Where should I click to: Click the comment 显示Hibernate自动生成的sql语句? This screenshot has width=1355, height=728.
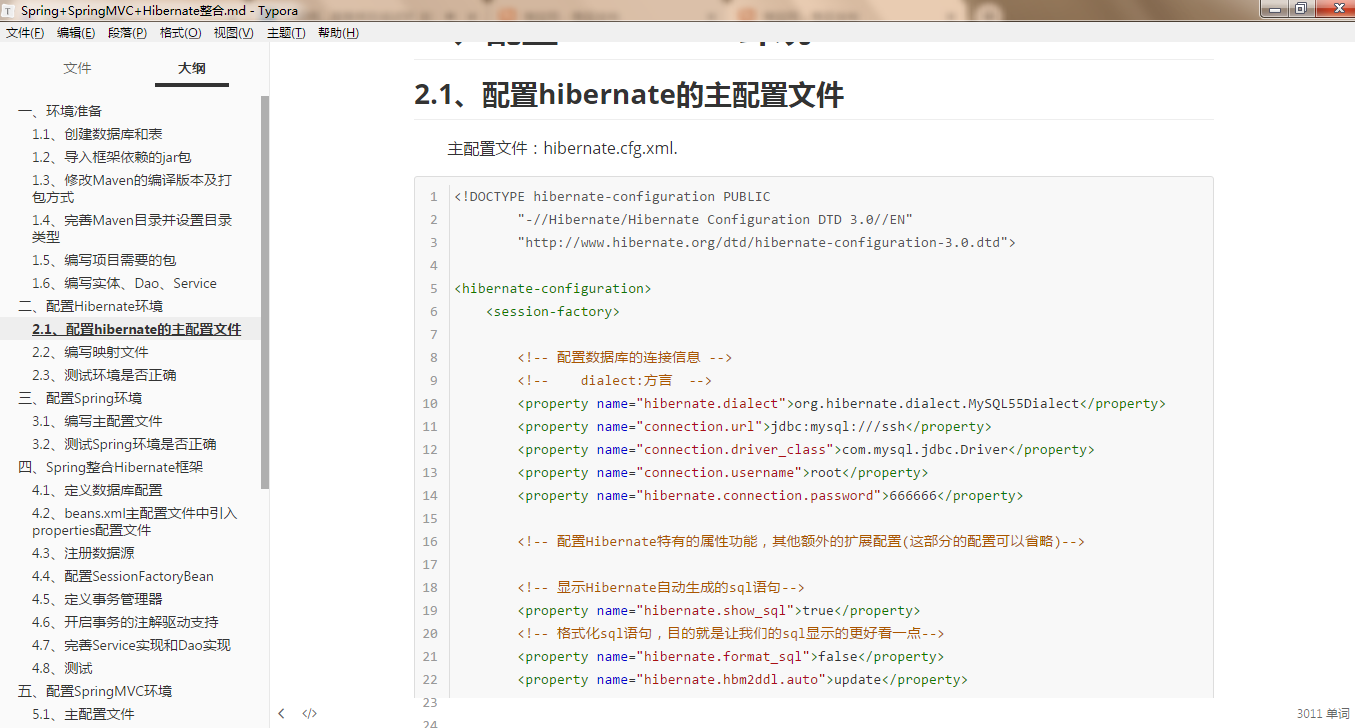(661, 588)
